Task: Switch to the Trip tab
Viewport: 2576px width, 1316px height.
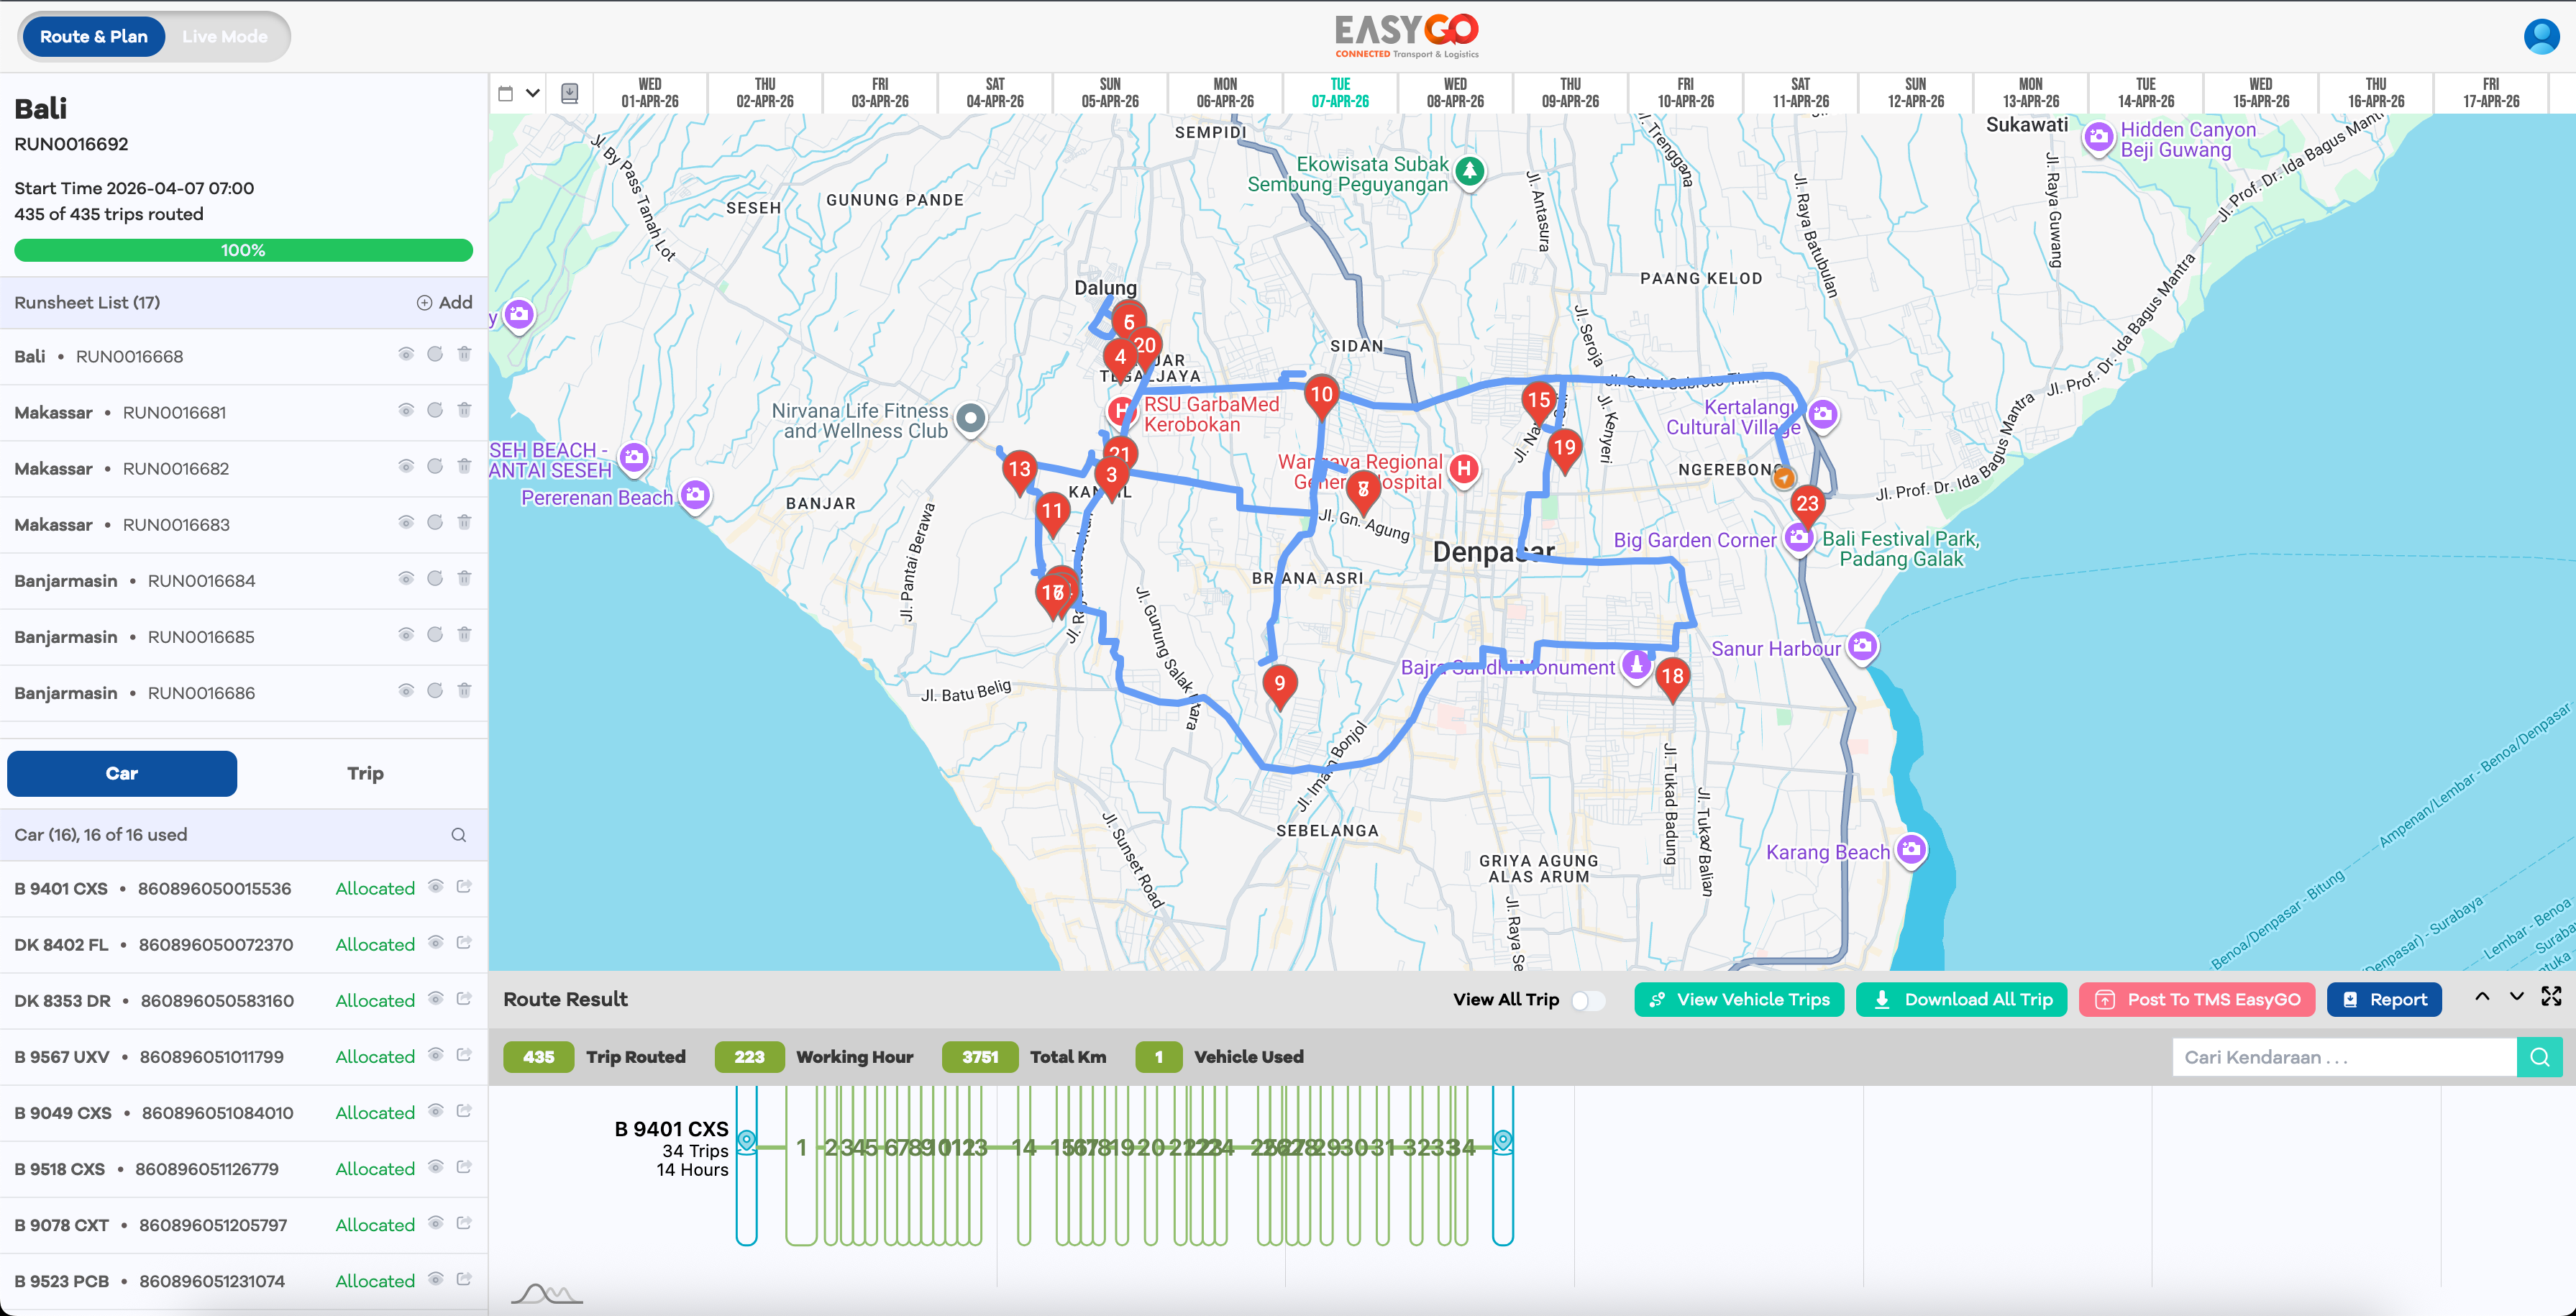Action: point(366,773)
